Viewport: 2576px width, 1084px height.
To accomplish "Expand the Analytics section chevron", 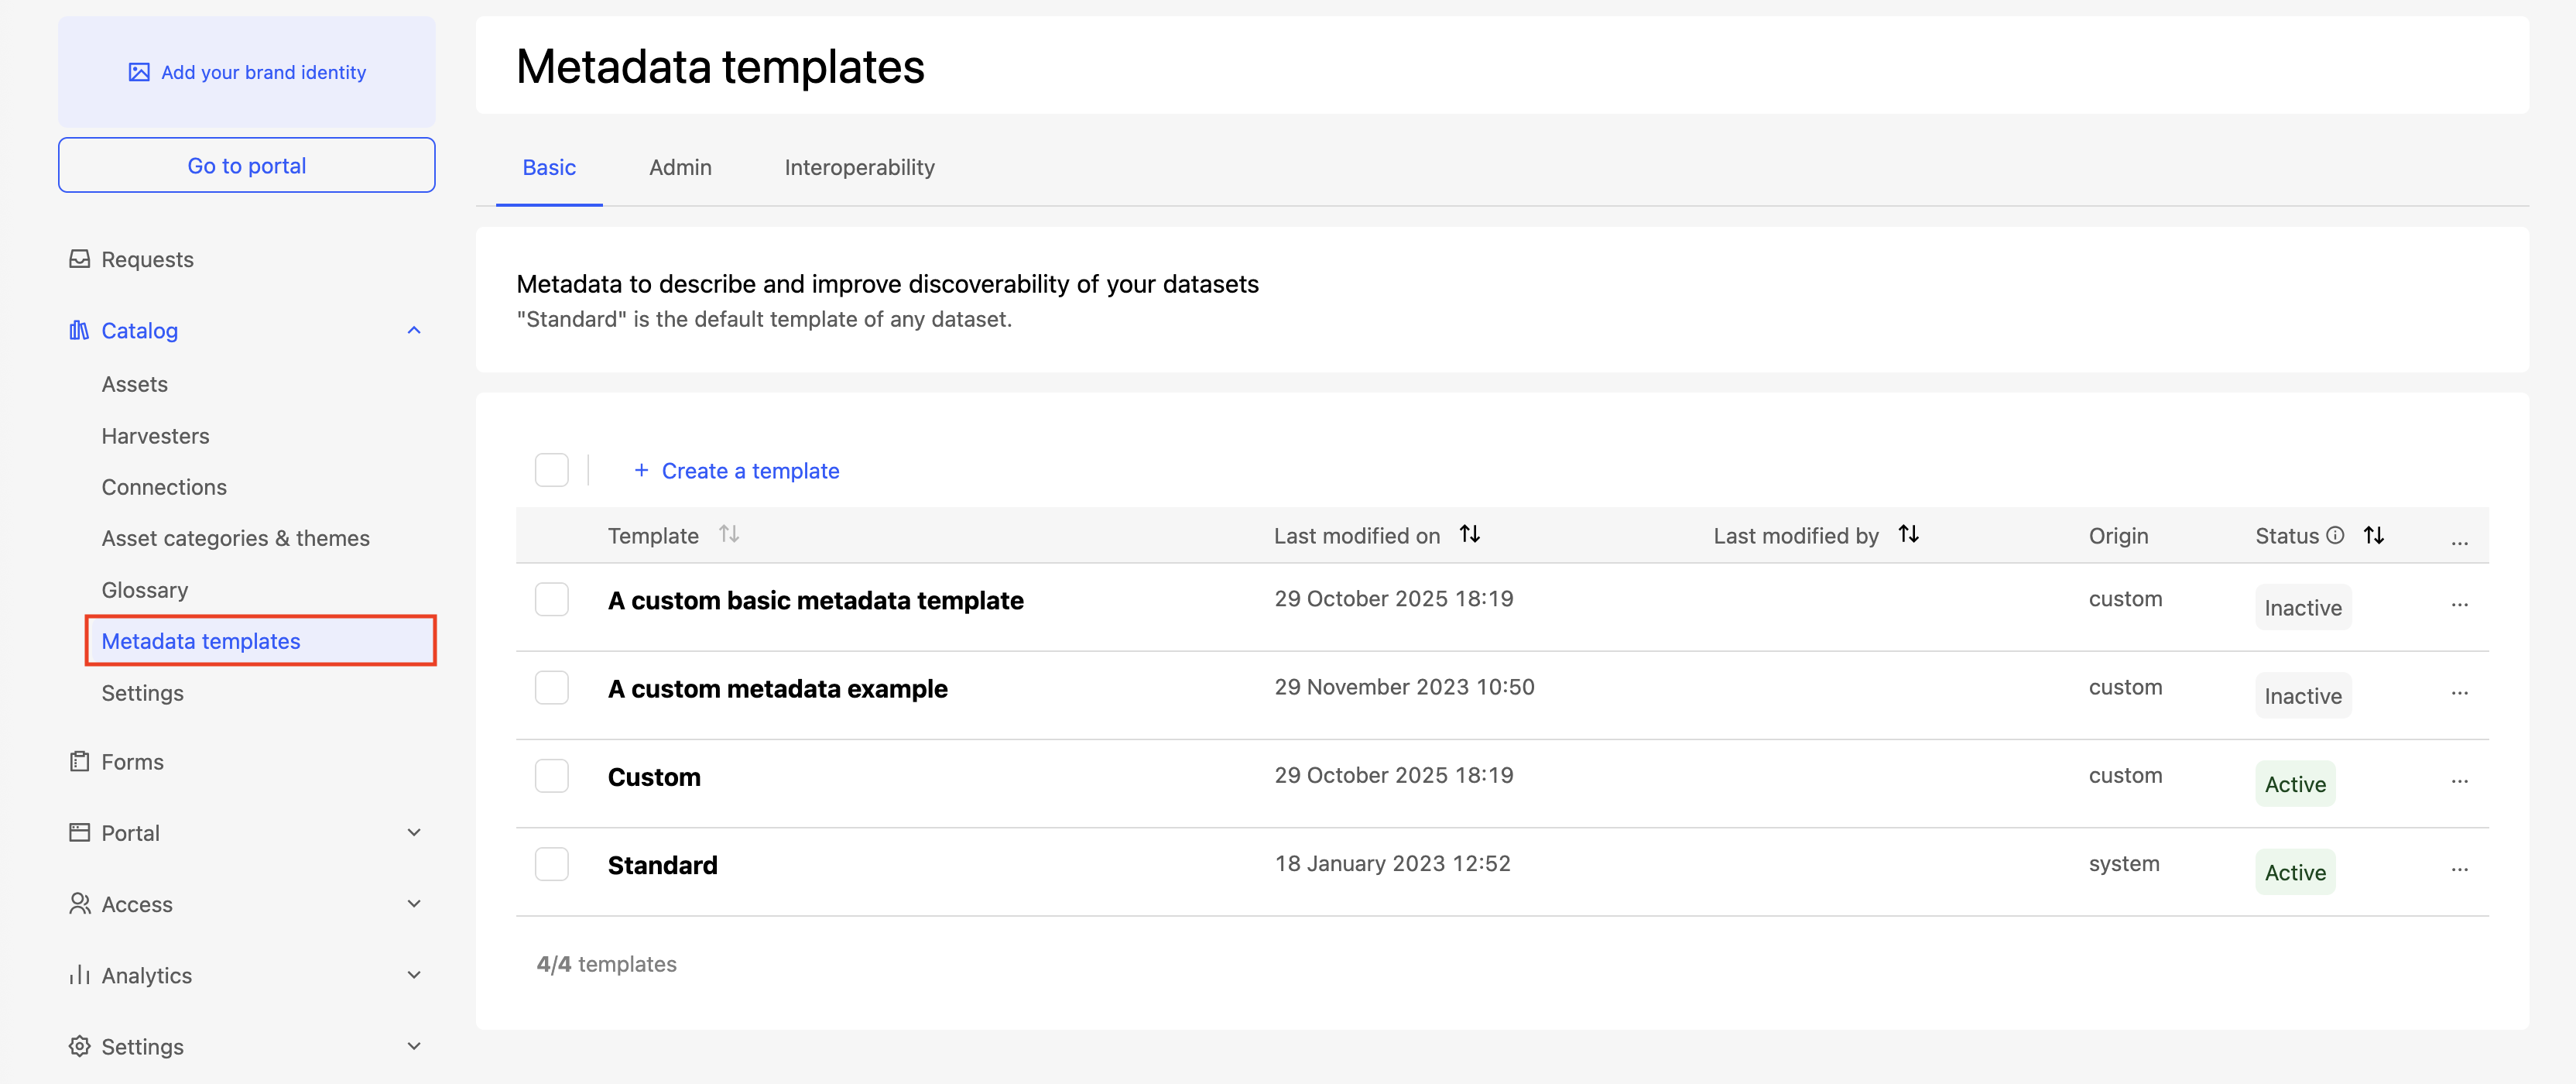I will (x=414, y=975).
